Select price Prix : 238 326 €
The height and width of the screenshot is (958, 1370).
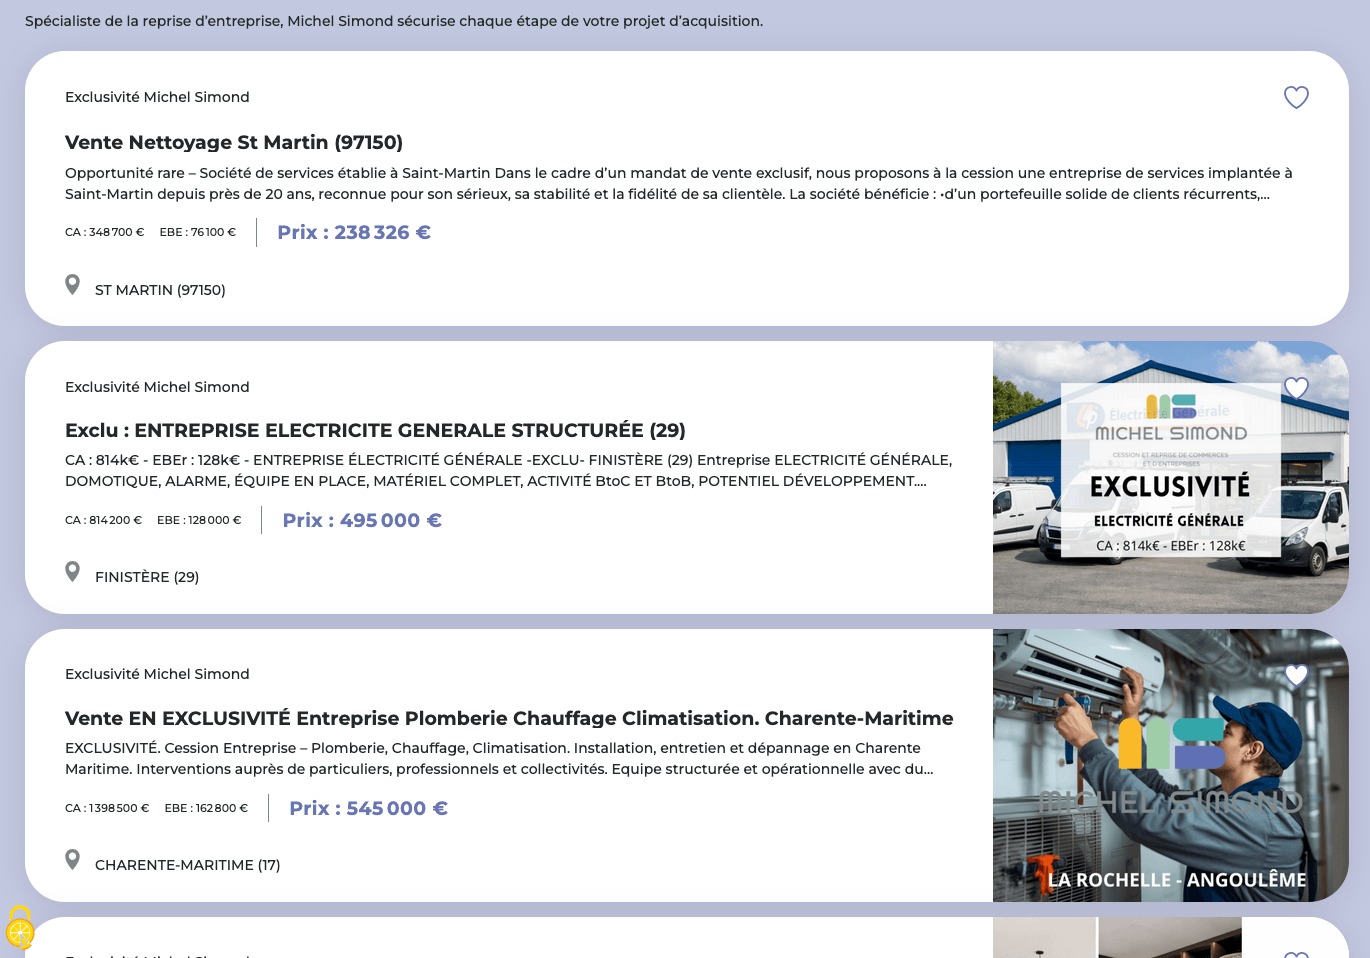[354, 232]
